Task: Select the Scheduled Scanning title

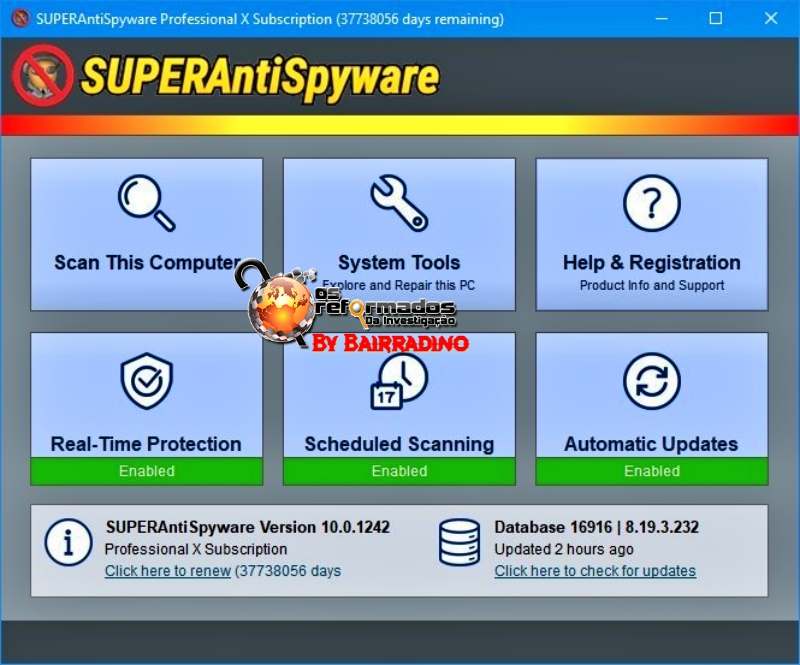Action: click(x=399, y=444)
